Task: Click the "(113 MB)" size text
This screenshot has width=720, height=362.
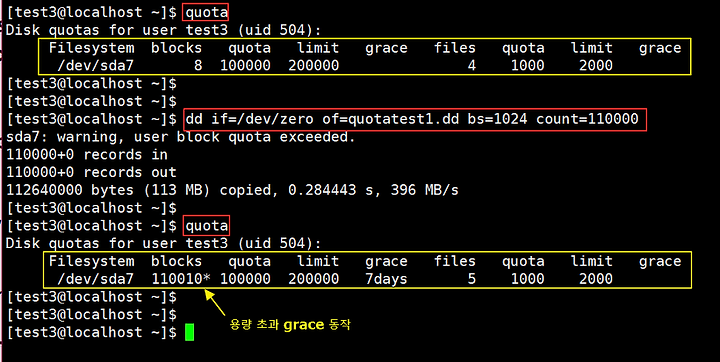Action: click(x=176, y=190)
